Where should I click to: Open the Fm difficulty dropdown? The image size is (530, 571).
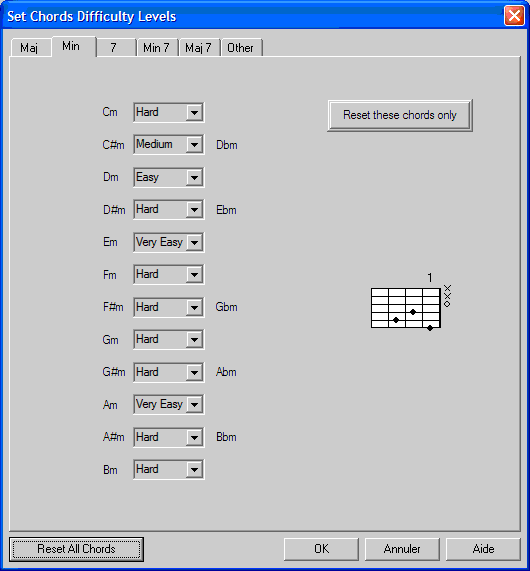point(169,274)
